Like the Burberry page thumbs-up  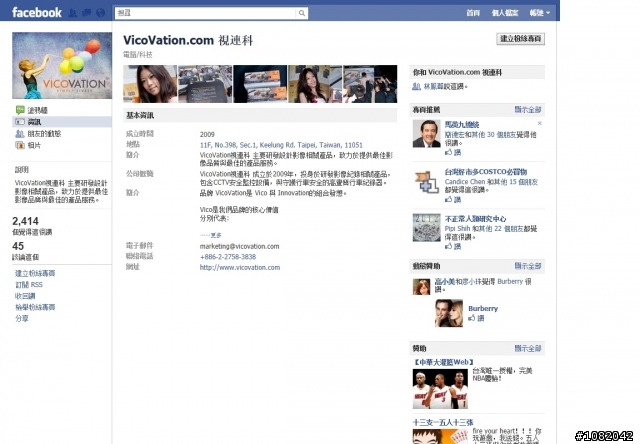[x=476, y=318]
